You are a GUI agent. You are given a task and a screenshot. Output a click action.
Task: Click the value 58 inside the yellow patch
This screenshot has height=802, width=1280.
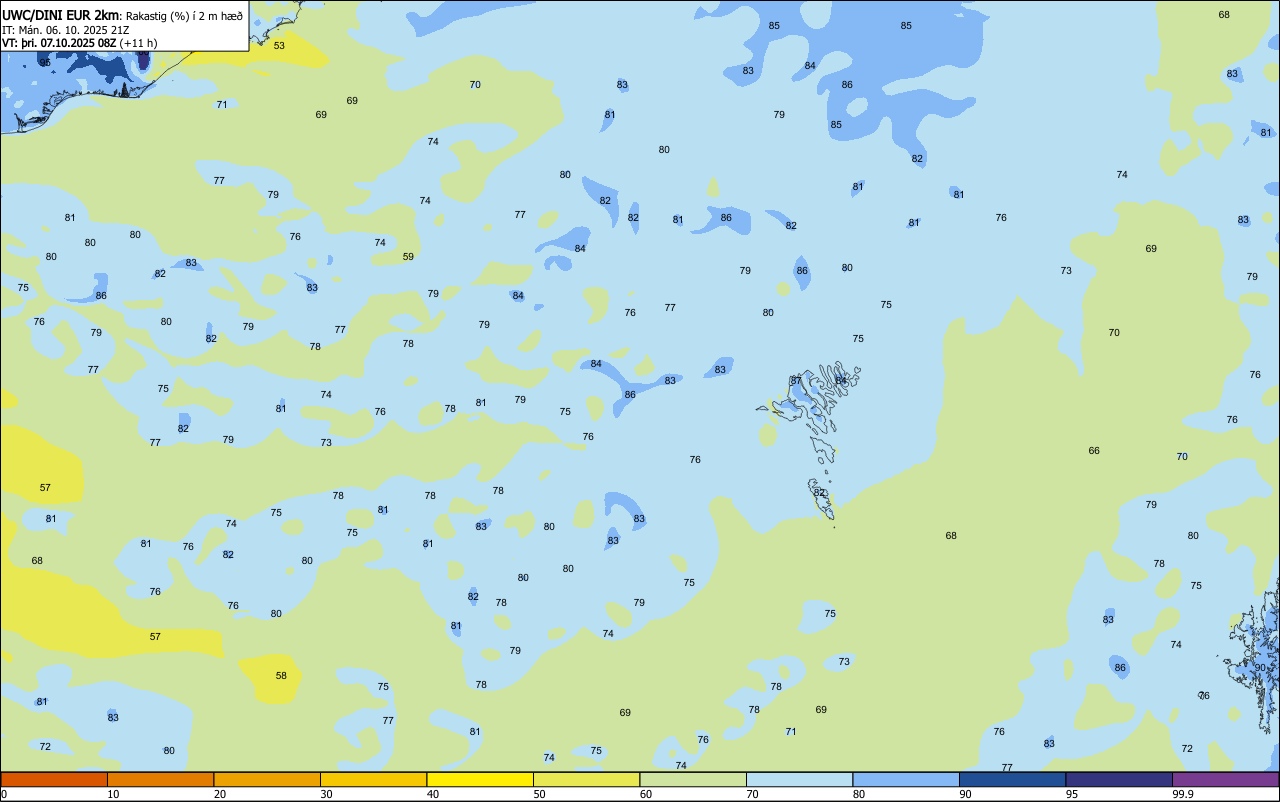tap(281, 676)
